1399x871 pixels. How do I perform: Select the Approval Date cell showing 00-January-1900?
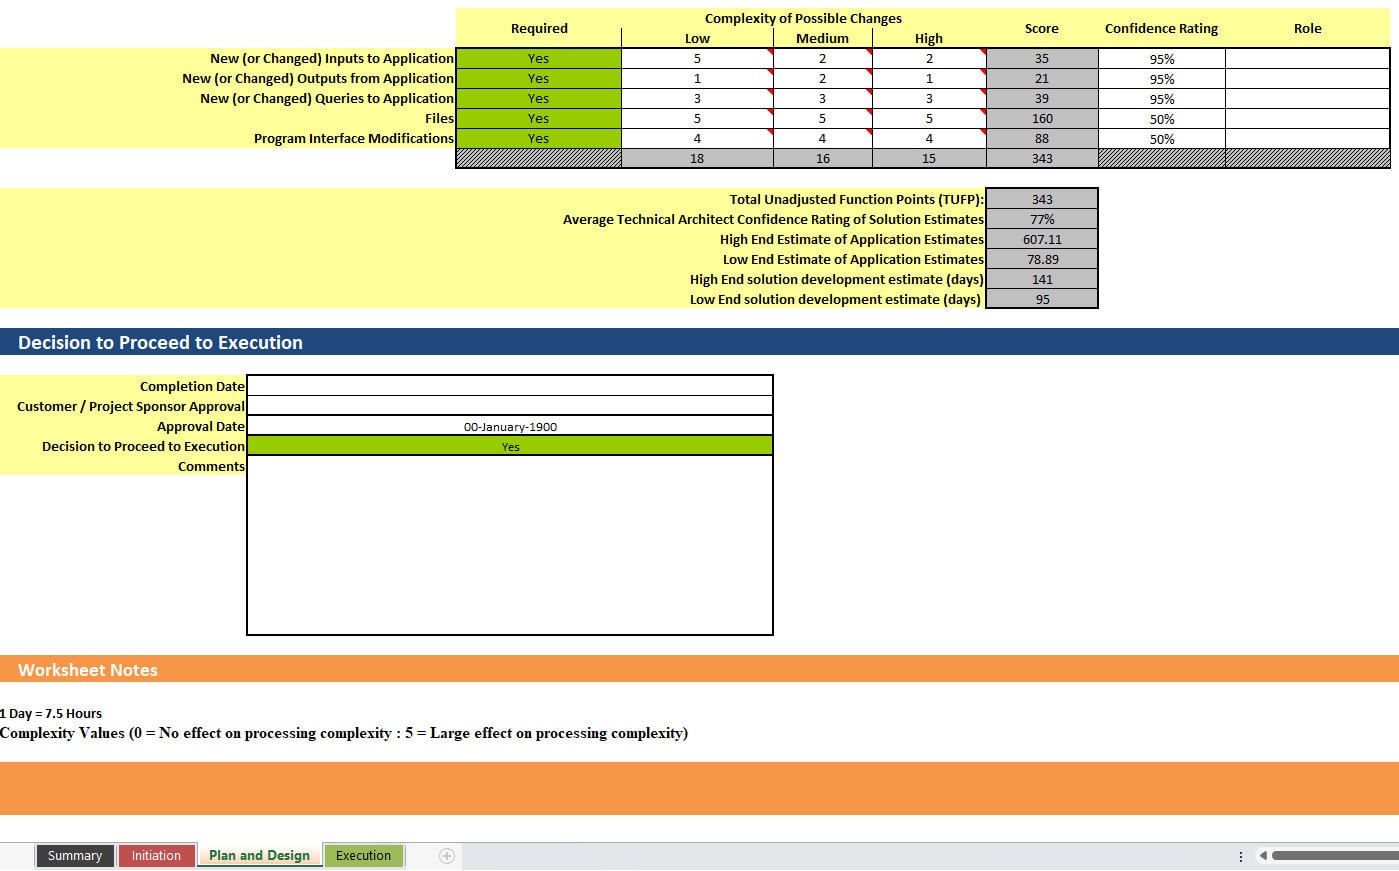510,426
